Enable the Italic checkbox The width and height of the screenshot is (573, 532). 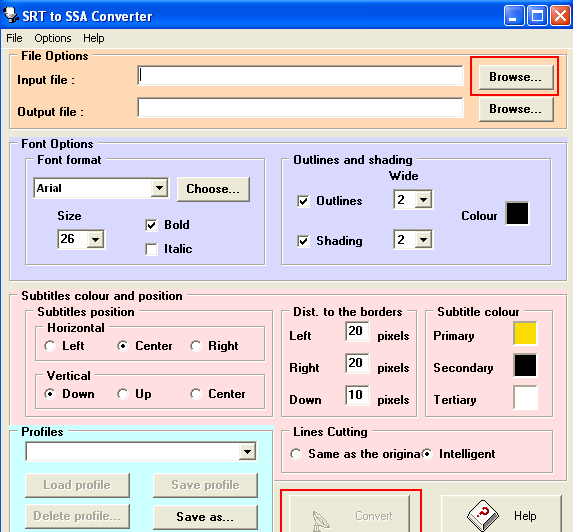151,249
